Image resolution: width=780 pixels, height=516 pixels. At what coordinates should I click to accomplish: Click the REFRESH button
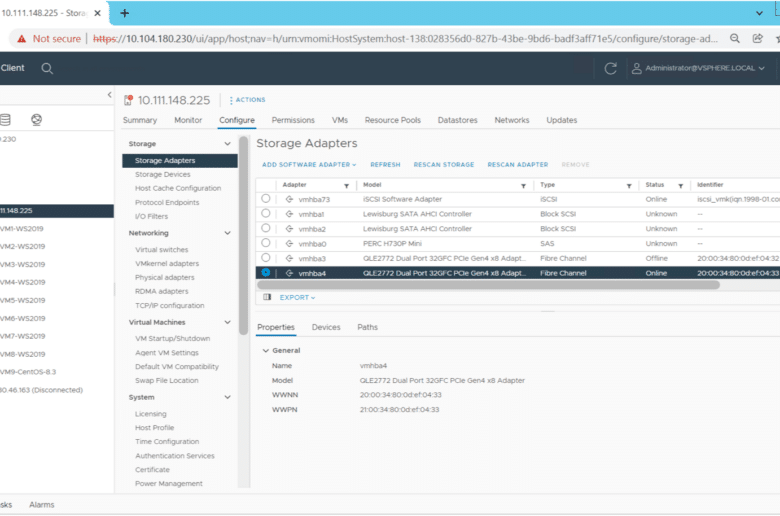[x=385, y=165]
